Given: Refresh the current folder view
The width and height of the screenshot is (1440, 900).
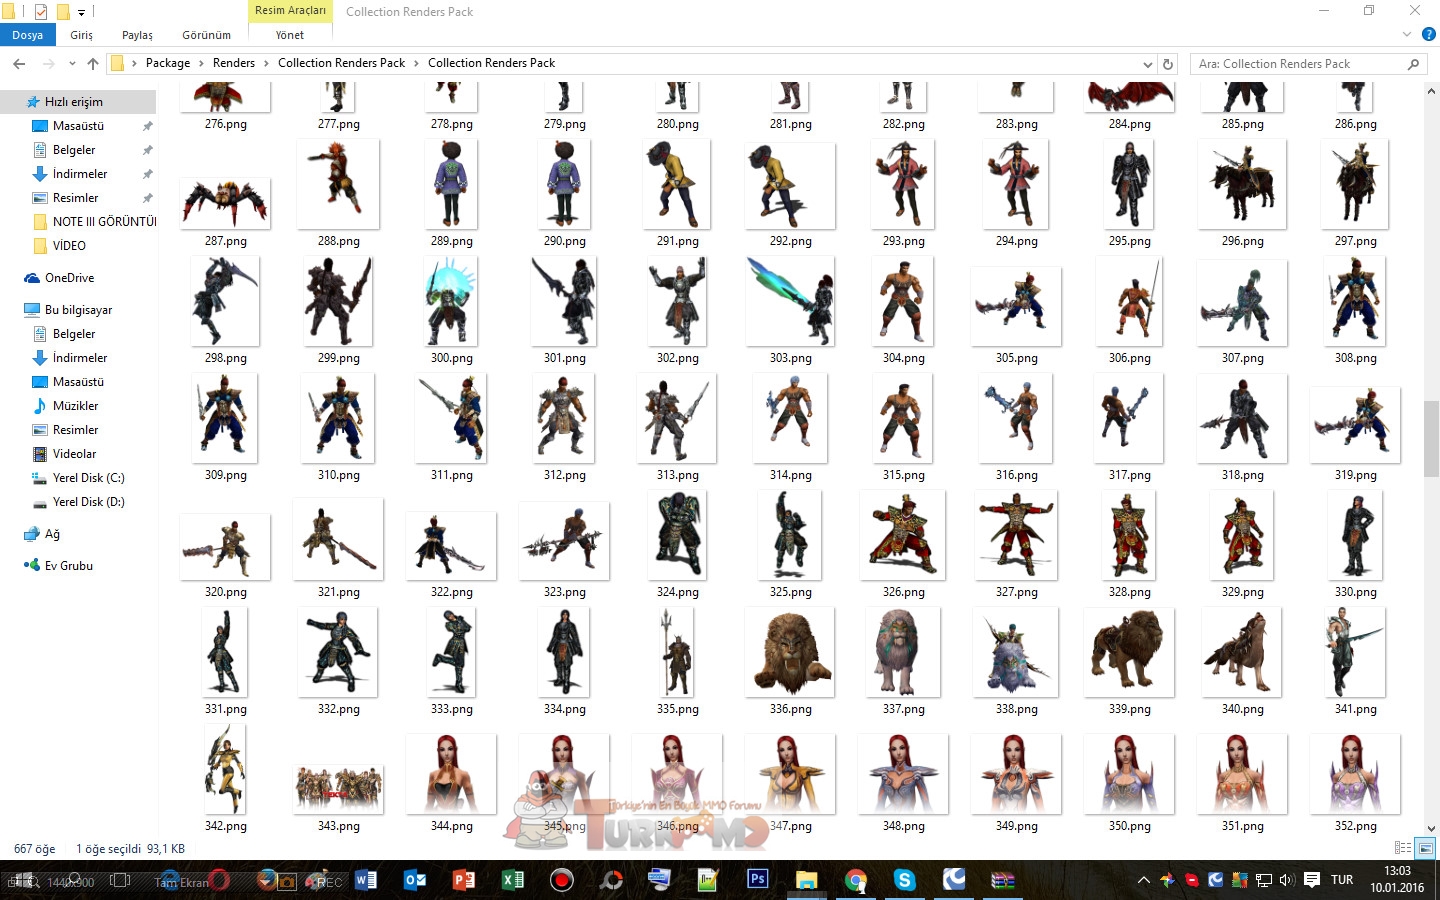Looking at the screenshot, I should pos(1167,64).
